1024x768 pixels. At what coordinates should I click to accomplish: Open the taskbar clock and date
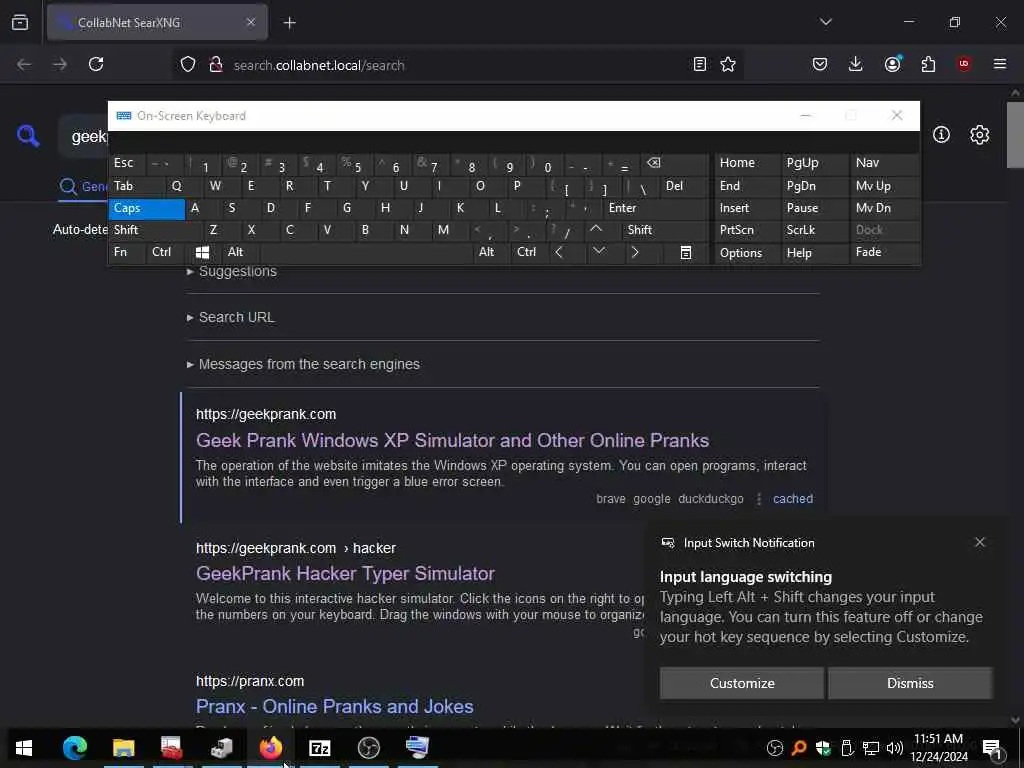coord(938,748)
